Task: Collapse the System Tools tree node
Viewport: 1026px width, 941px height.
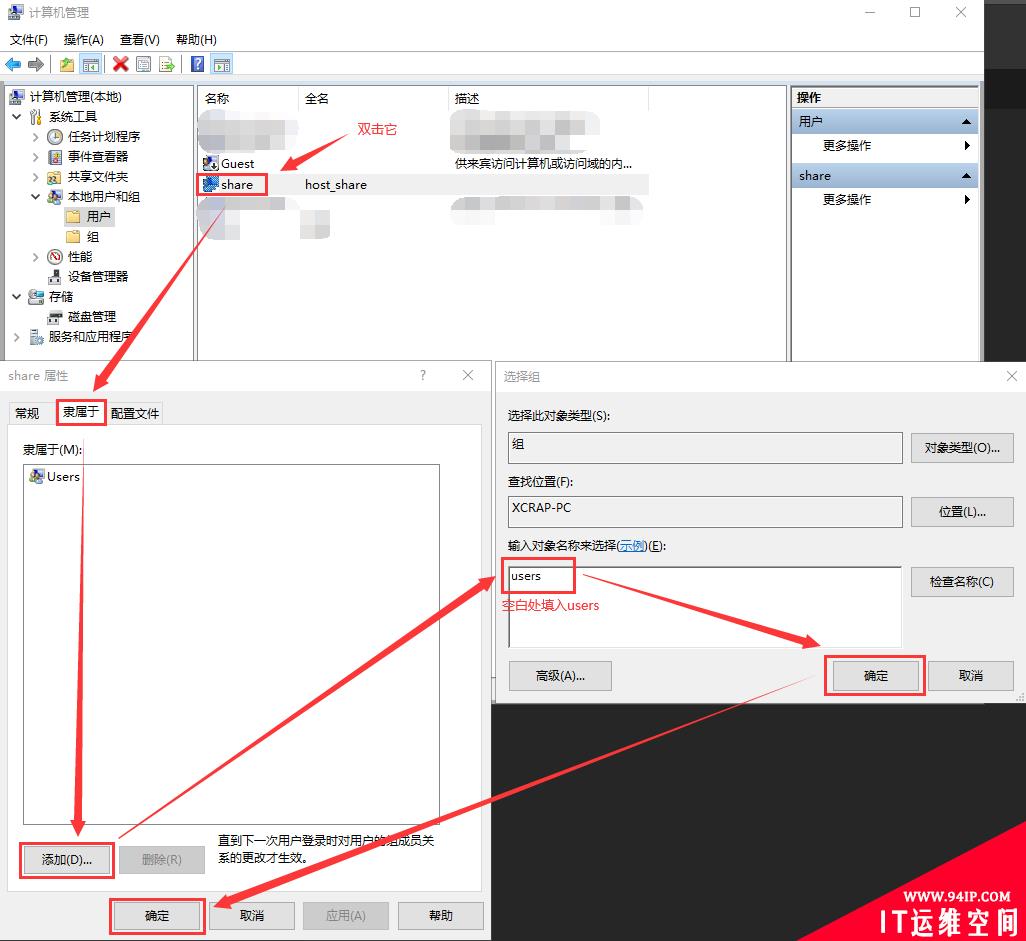Action: click(17, 116)
